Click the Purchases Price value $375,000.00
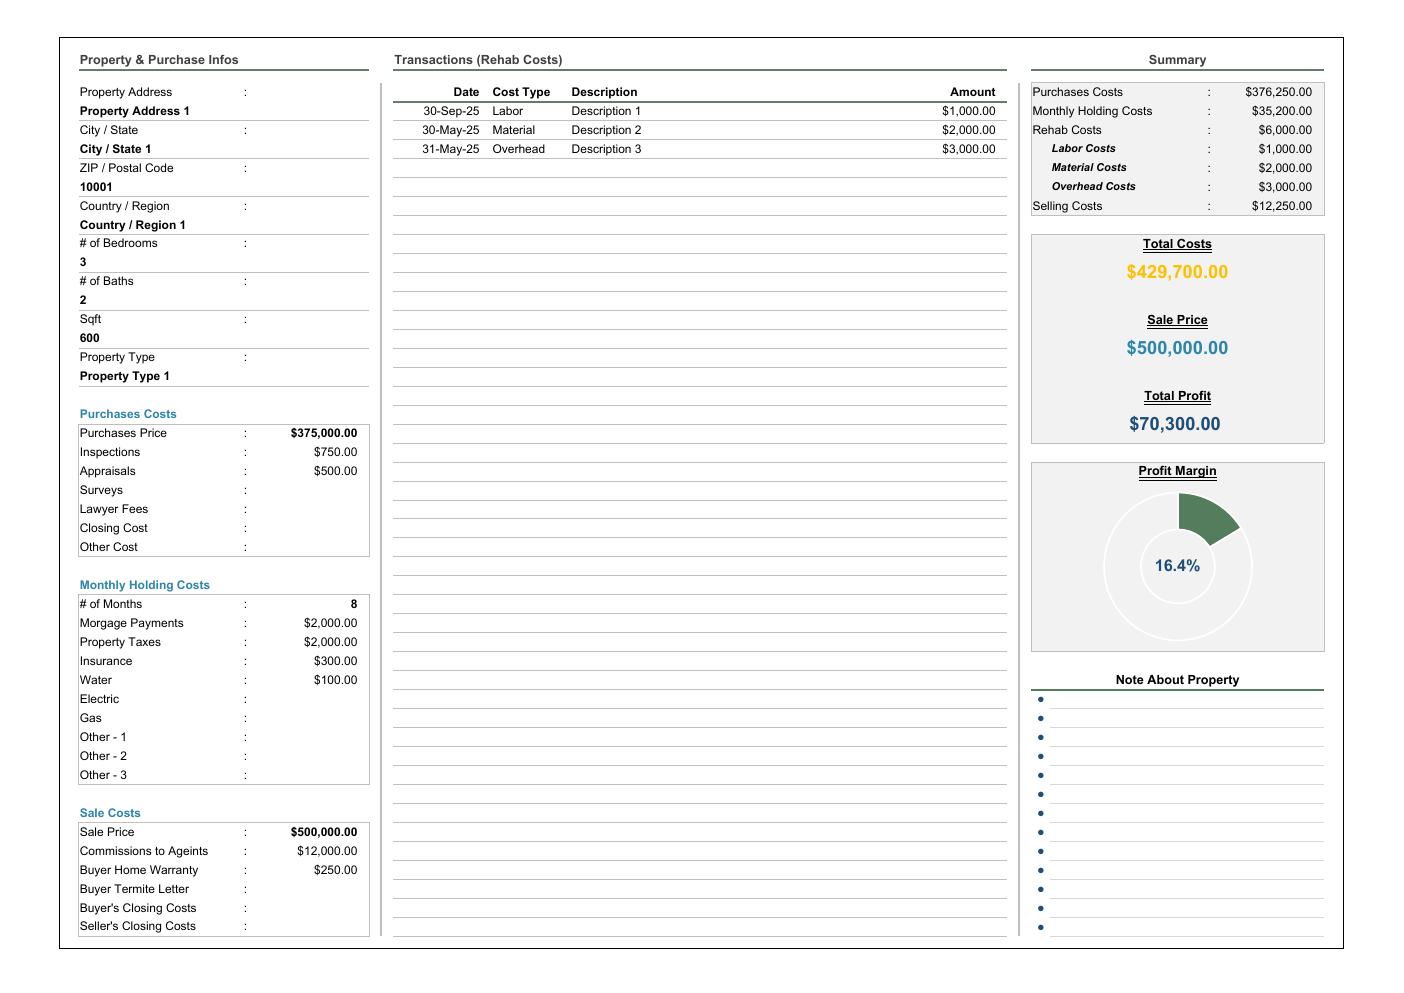 click(x=323, y=433)
